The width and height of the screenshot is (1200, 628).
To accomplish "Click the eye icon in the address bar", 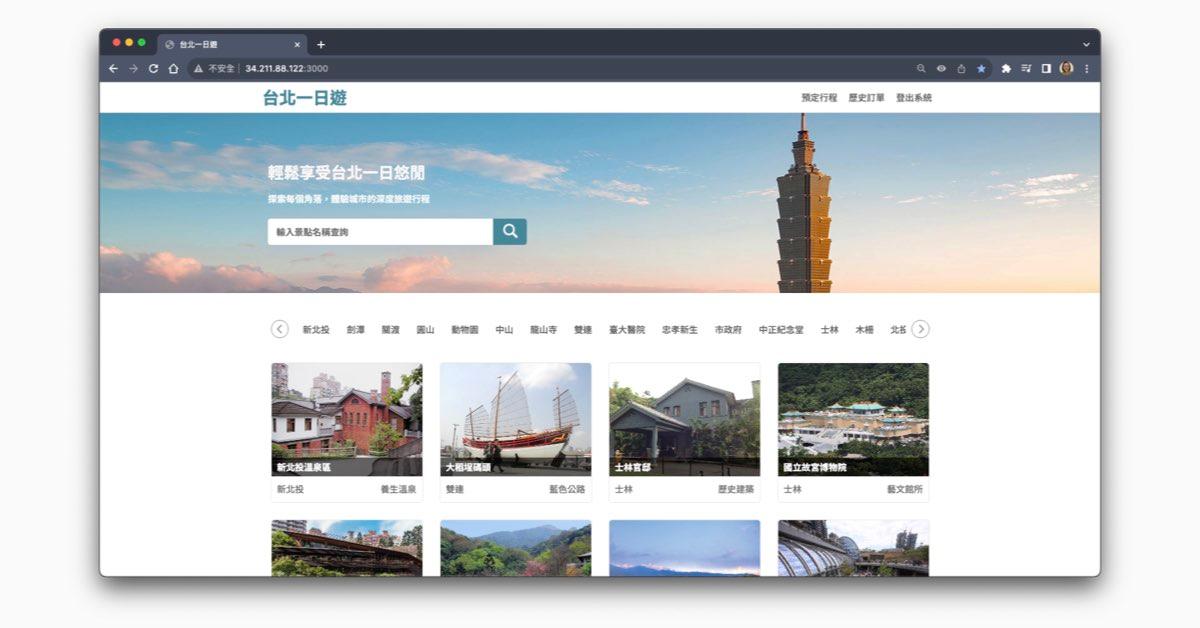I will click(941, 69).
